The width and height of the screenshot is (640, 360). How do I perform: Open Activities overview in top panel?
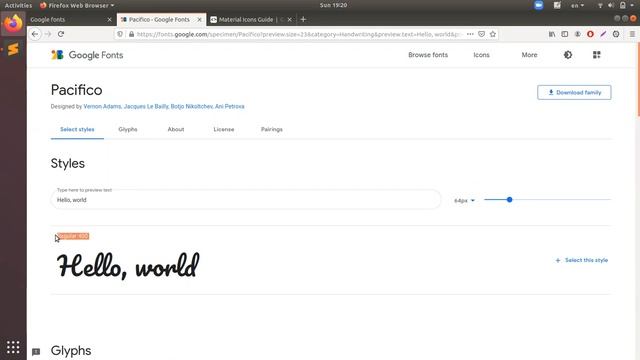[18, 5]
